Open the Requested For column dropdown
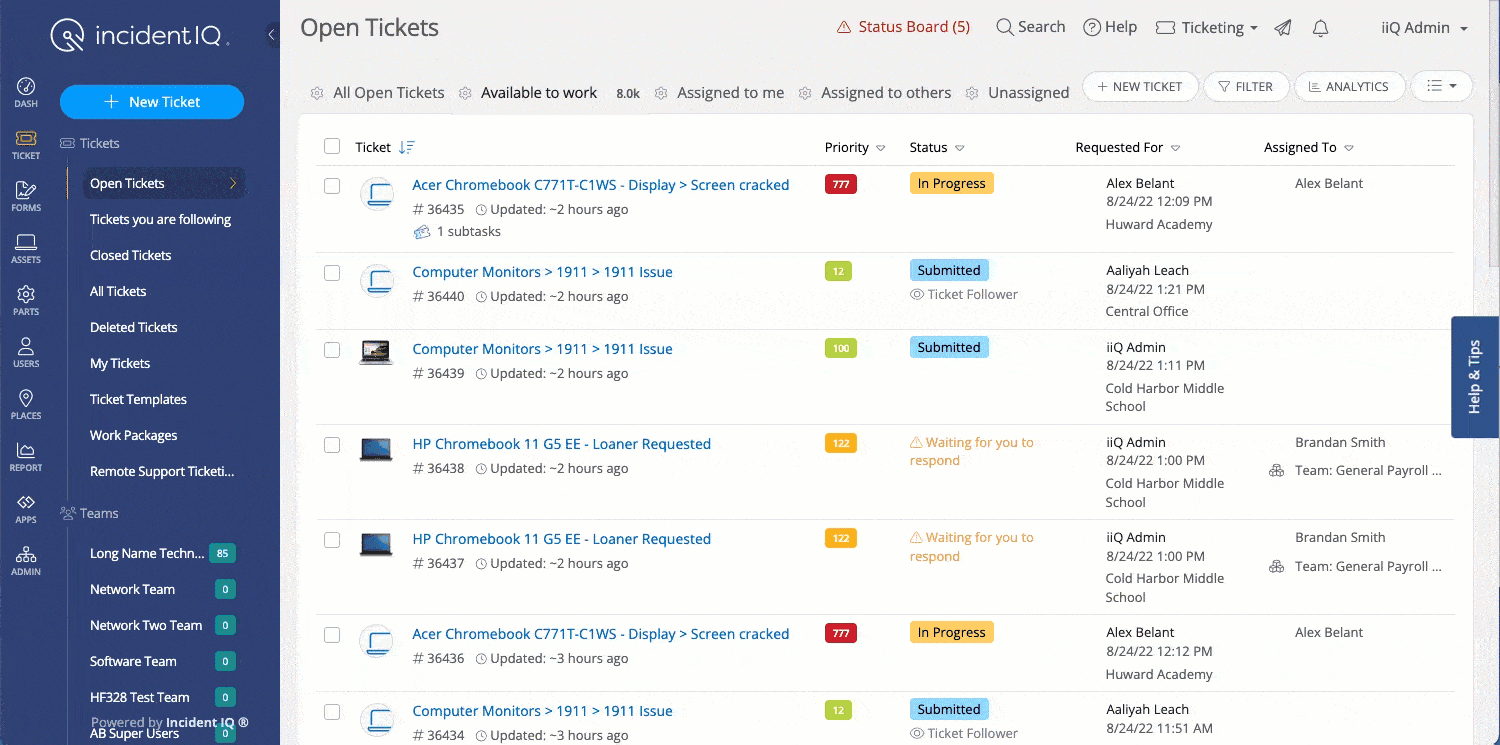This screenshot has height=745, width=1500. 1176,148
